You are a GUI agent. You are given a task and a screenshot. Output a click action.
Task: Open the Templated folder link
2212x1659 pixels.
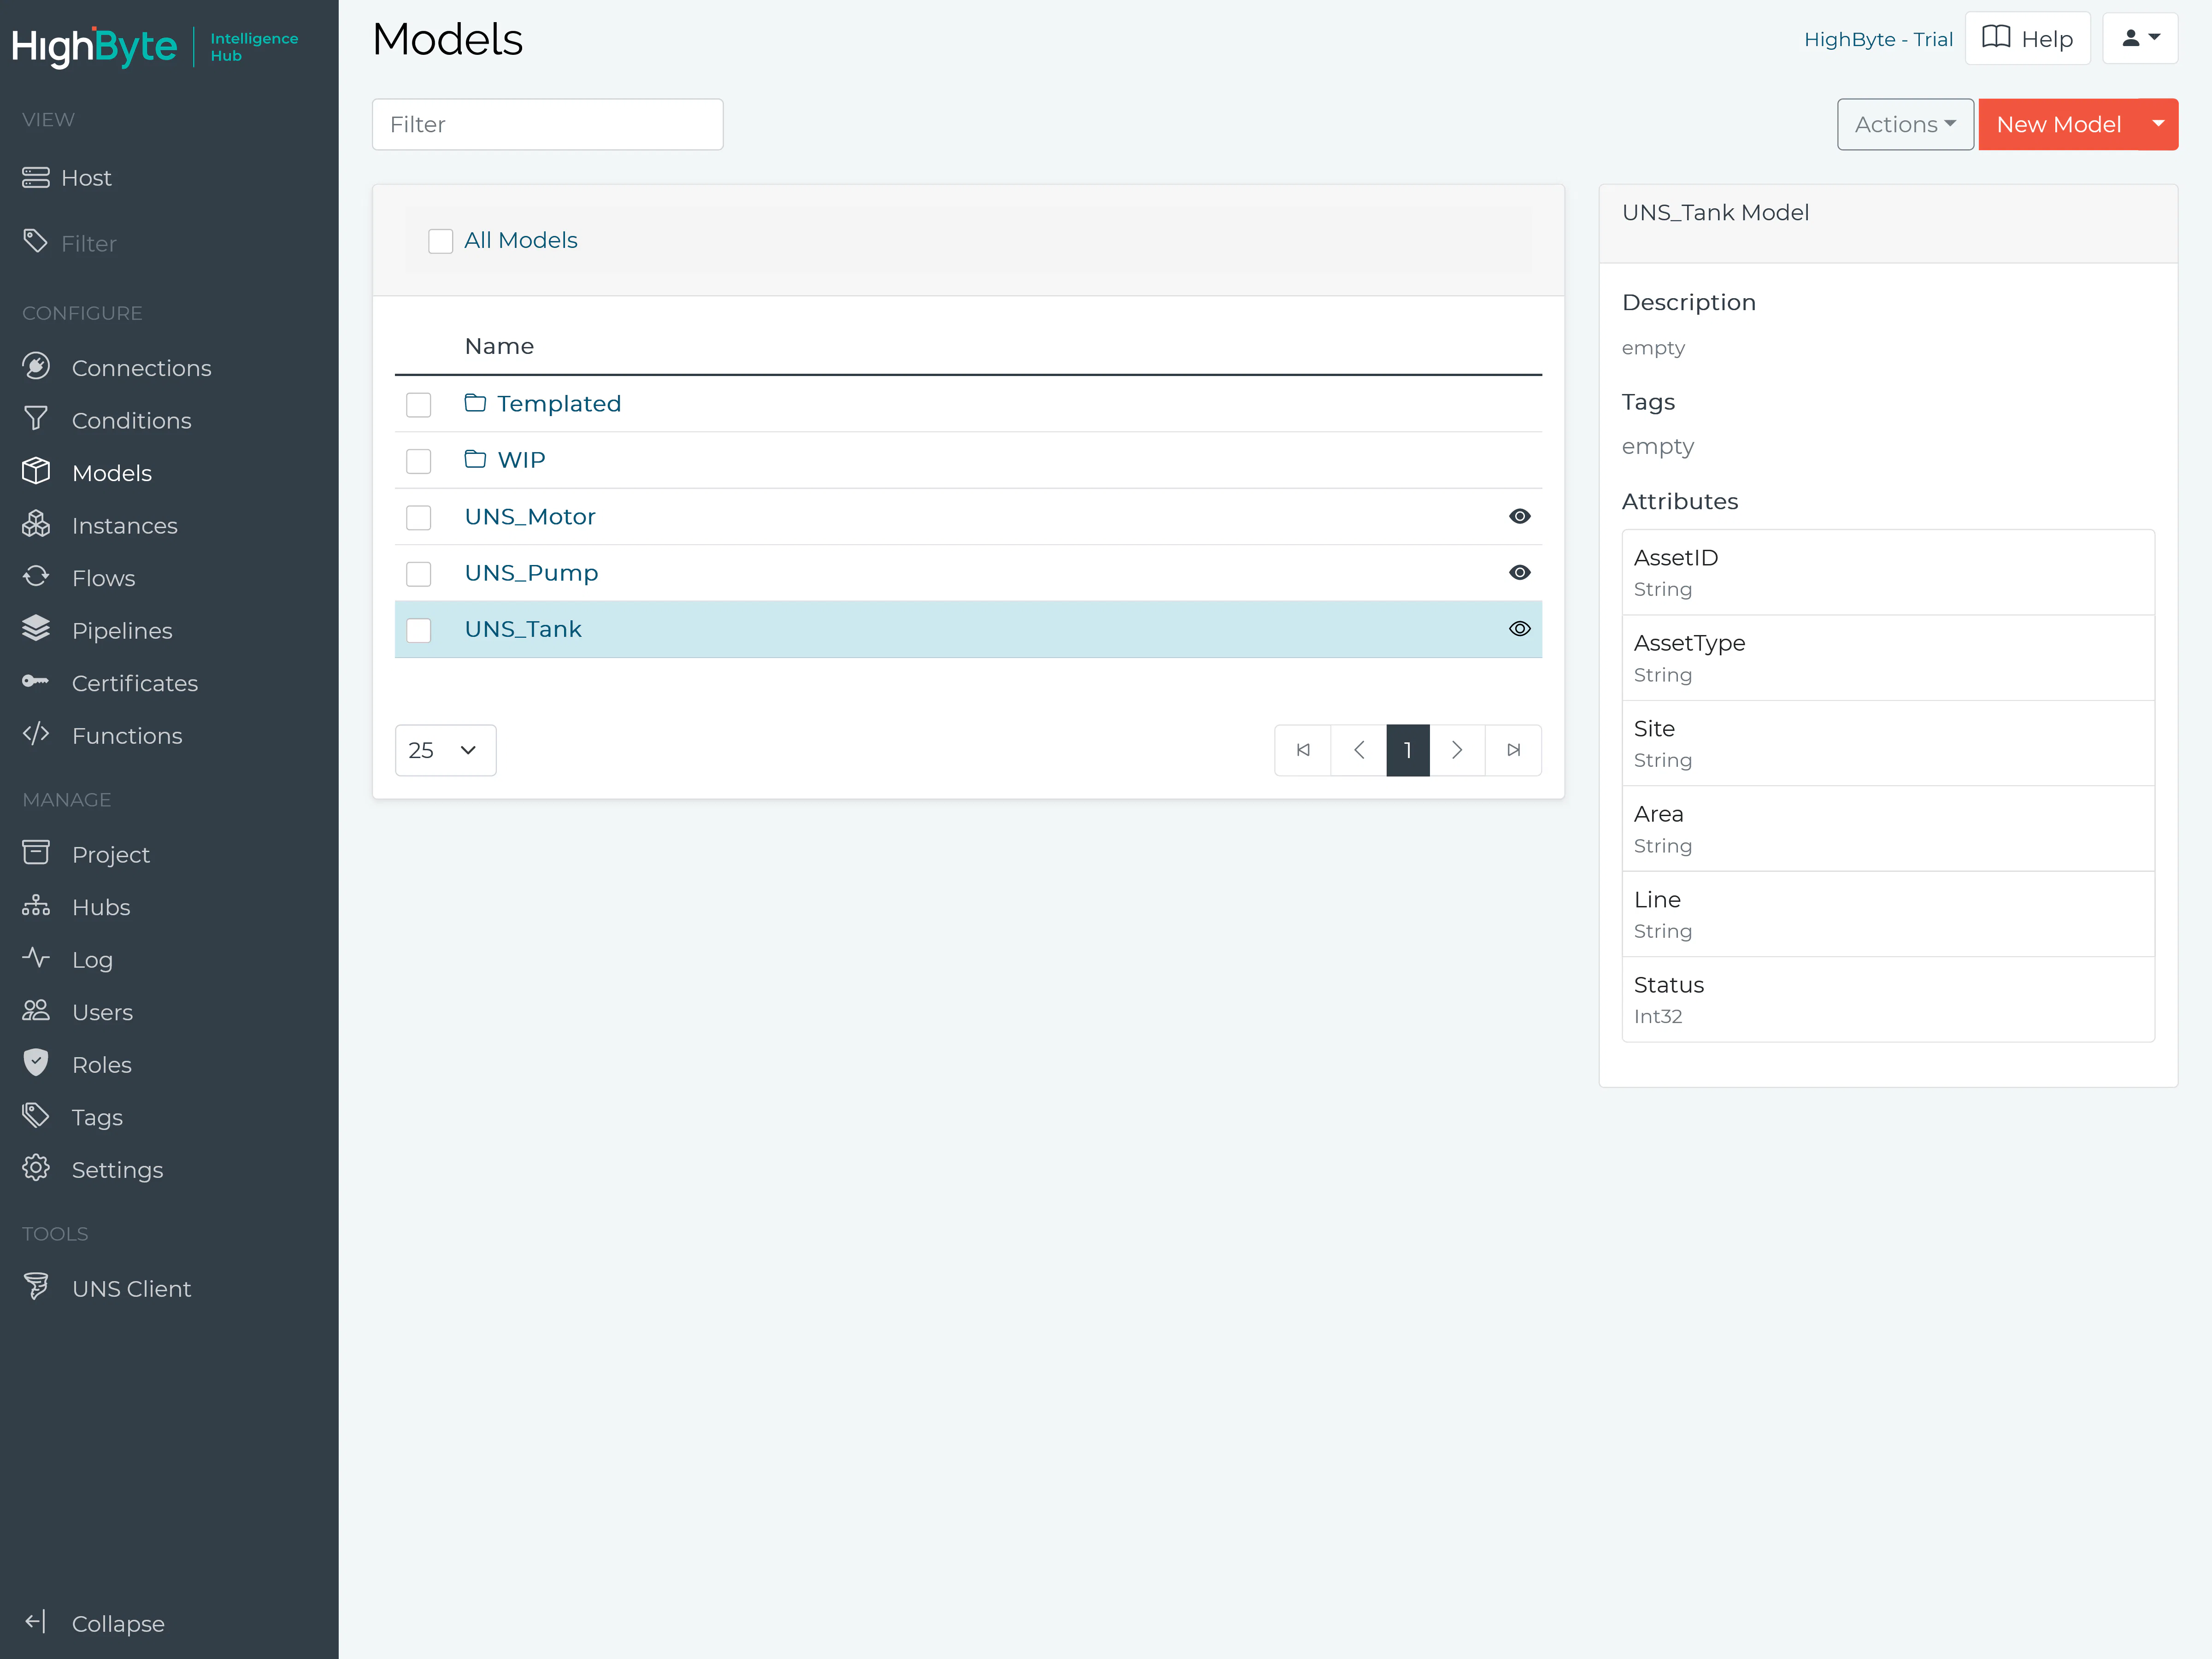559,404
